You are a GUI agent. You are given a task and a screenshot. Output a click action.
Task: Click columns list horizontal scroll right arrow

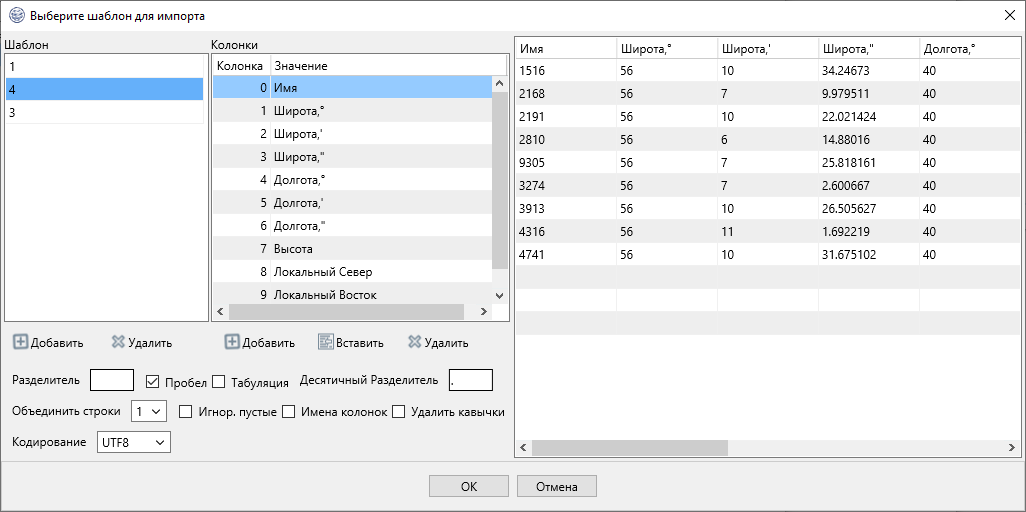484,312
